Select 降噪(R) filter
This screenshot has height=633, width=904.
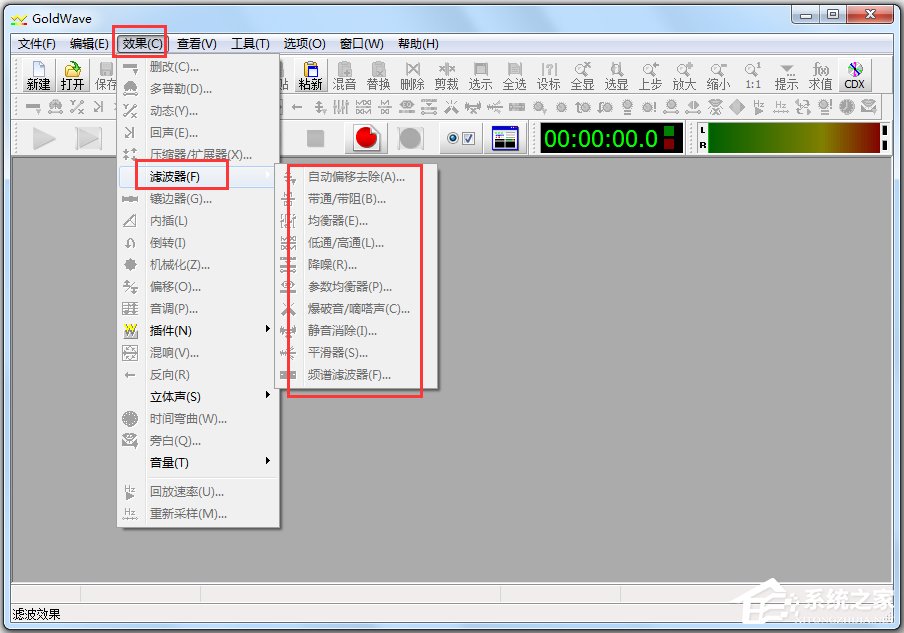click(x=356, y=265)
